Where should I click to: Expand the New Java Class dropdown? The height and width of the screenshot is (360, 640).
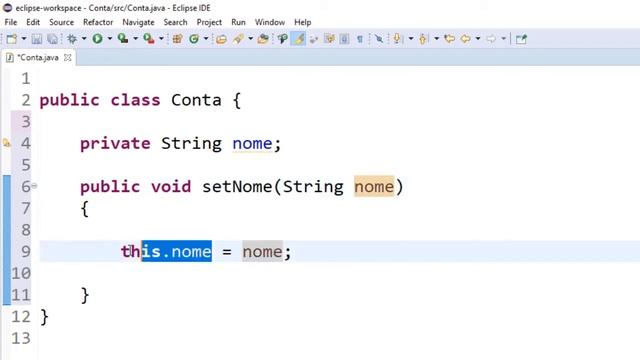tap(206, 39)
